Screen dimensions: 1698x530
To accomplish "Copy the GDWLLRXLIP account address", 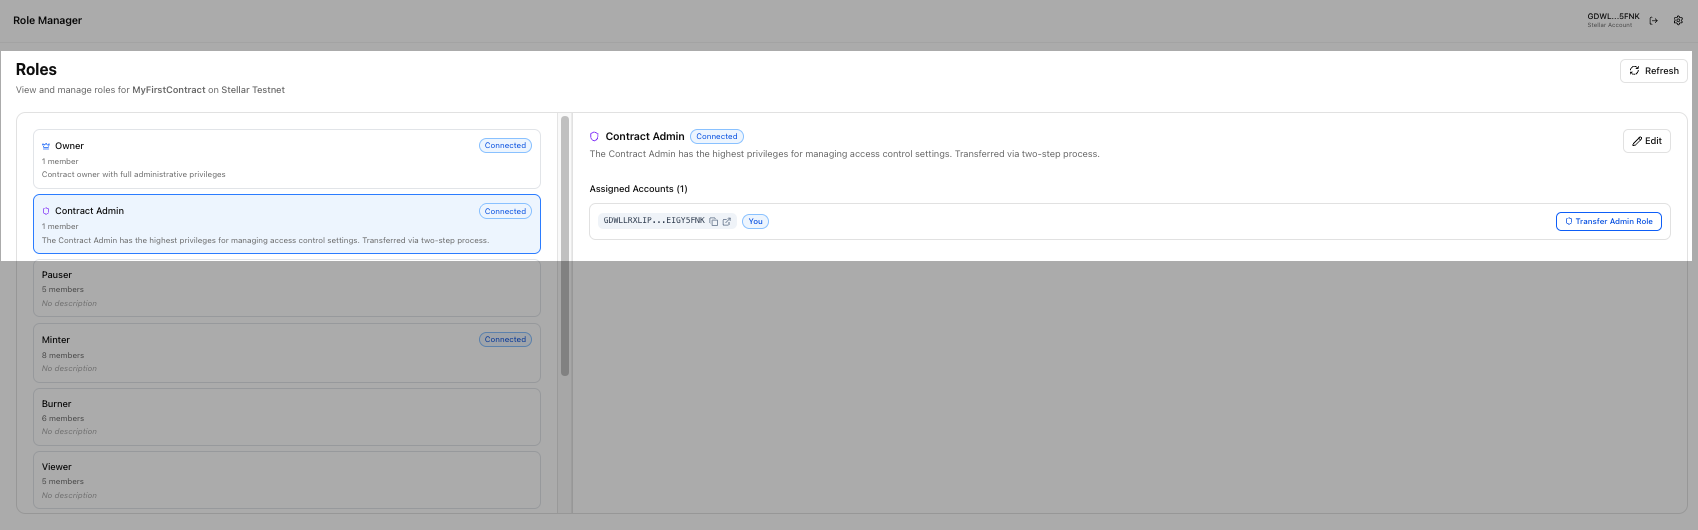I will [x=714, y=222].
